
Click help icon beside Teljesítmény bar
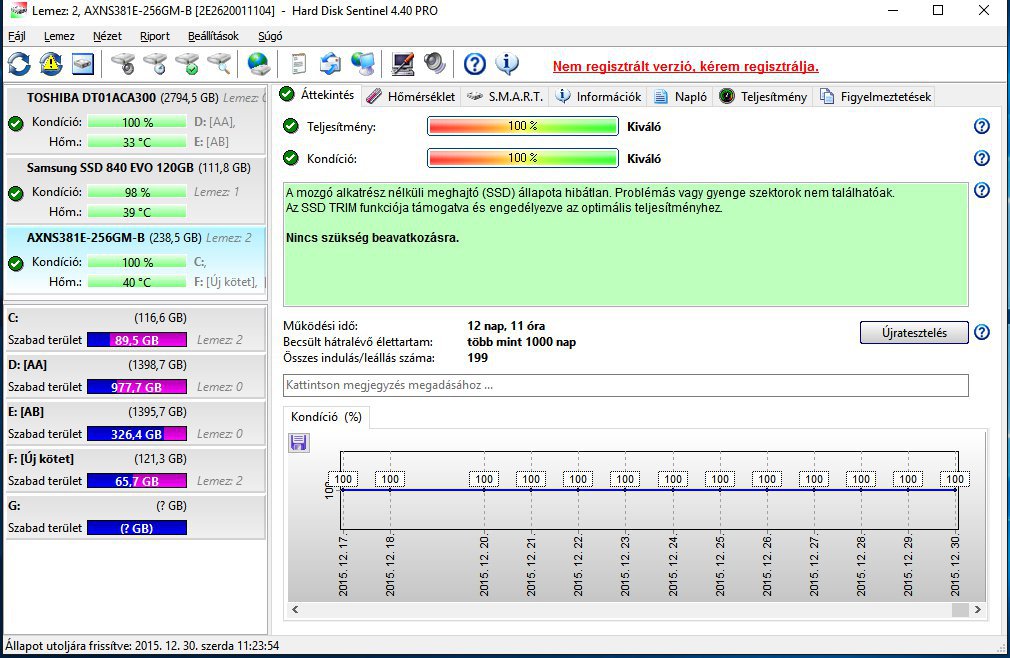click(x=982, y=126)
